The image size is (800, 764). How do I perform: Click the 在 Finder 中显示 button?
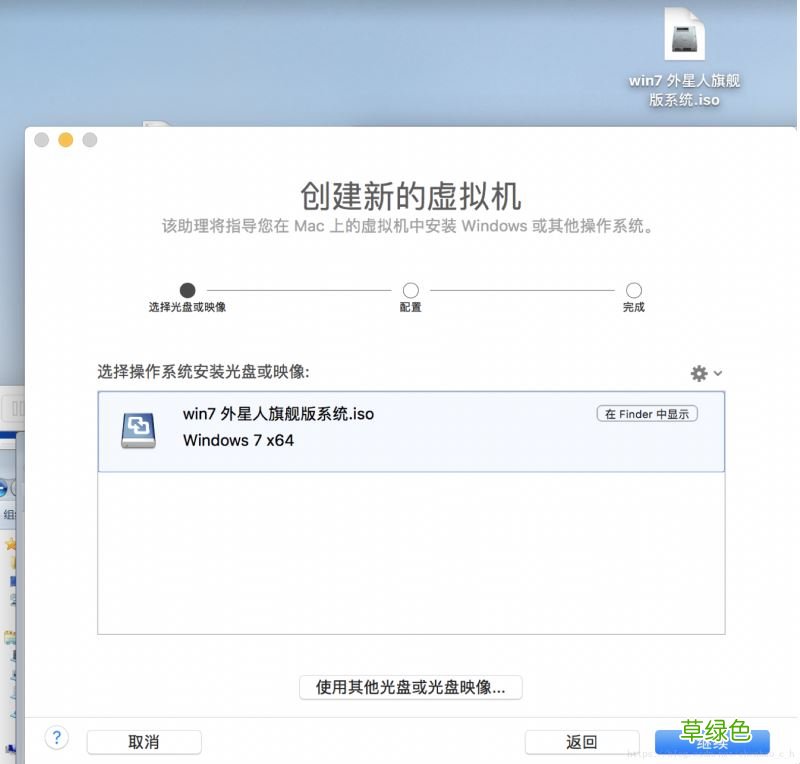coord(646,413)
